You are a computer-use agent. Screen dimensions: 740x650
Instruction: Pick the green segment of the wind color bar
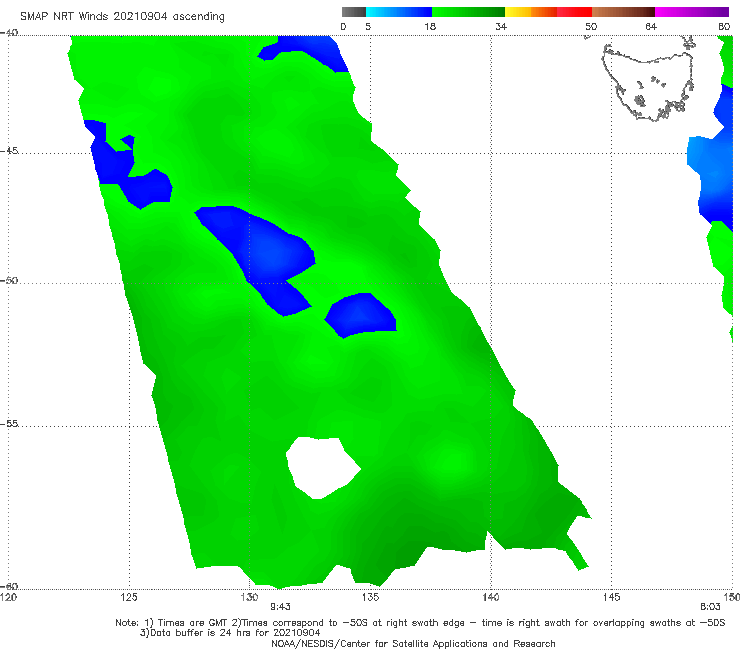point(468,12)
